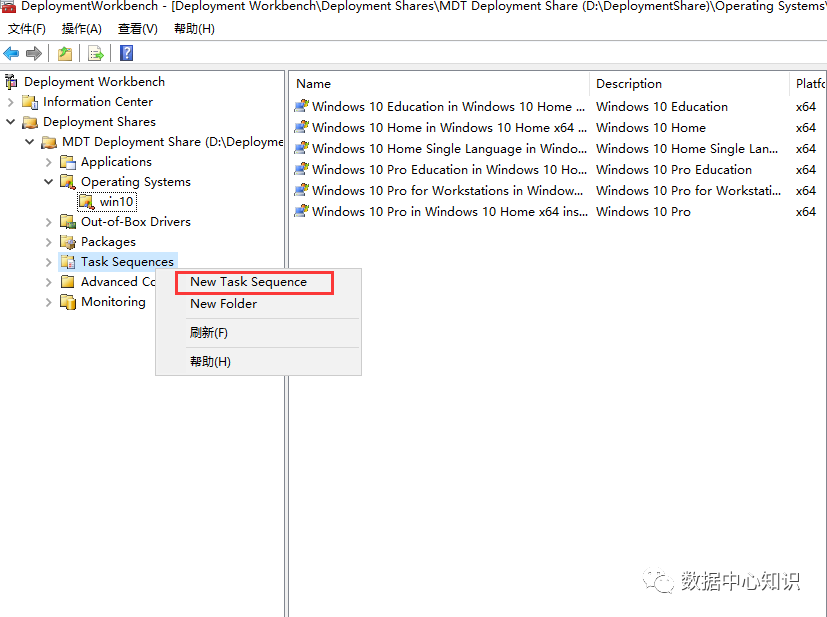Click the DeploymentWorkbench title bar app icon
Screen dimensions: 827x617
click(8, 6)
